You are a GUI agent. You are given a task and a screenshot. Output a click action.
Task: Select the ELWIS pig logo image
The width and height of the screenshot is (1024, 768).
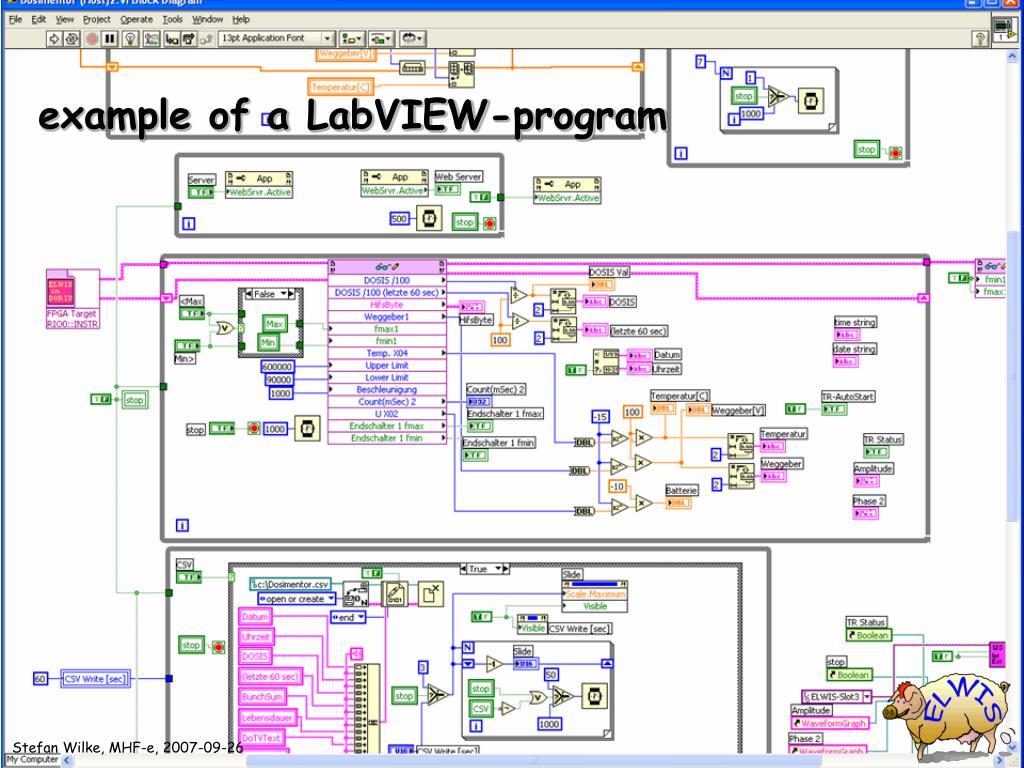click(947, 718)
